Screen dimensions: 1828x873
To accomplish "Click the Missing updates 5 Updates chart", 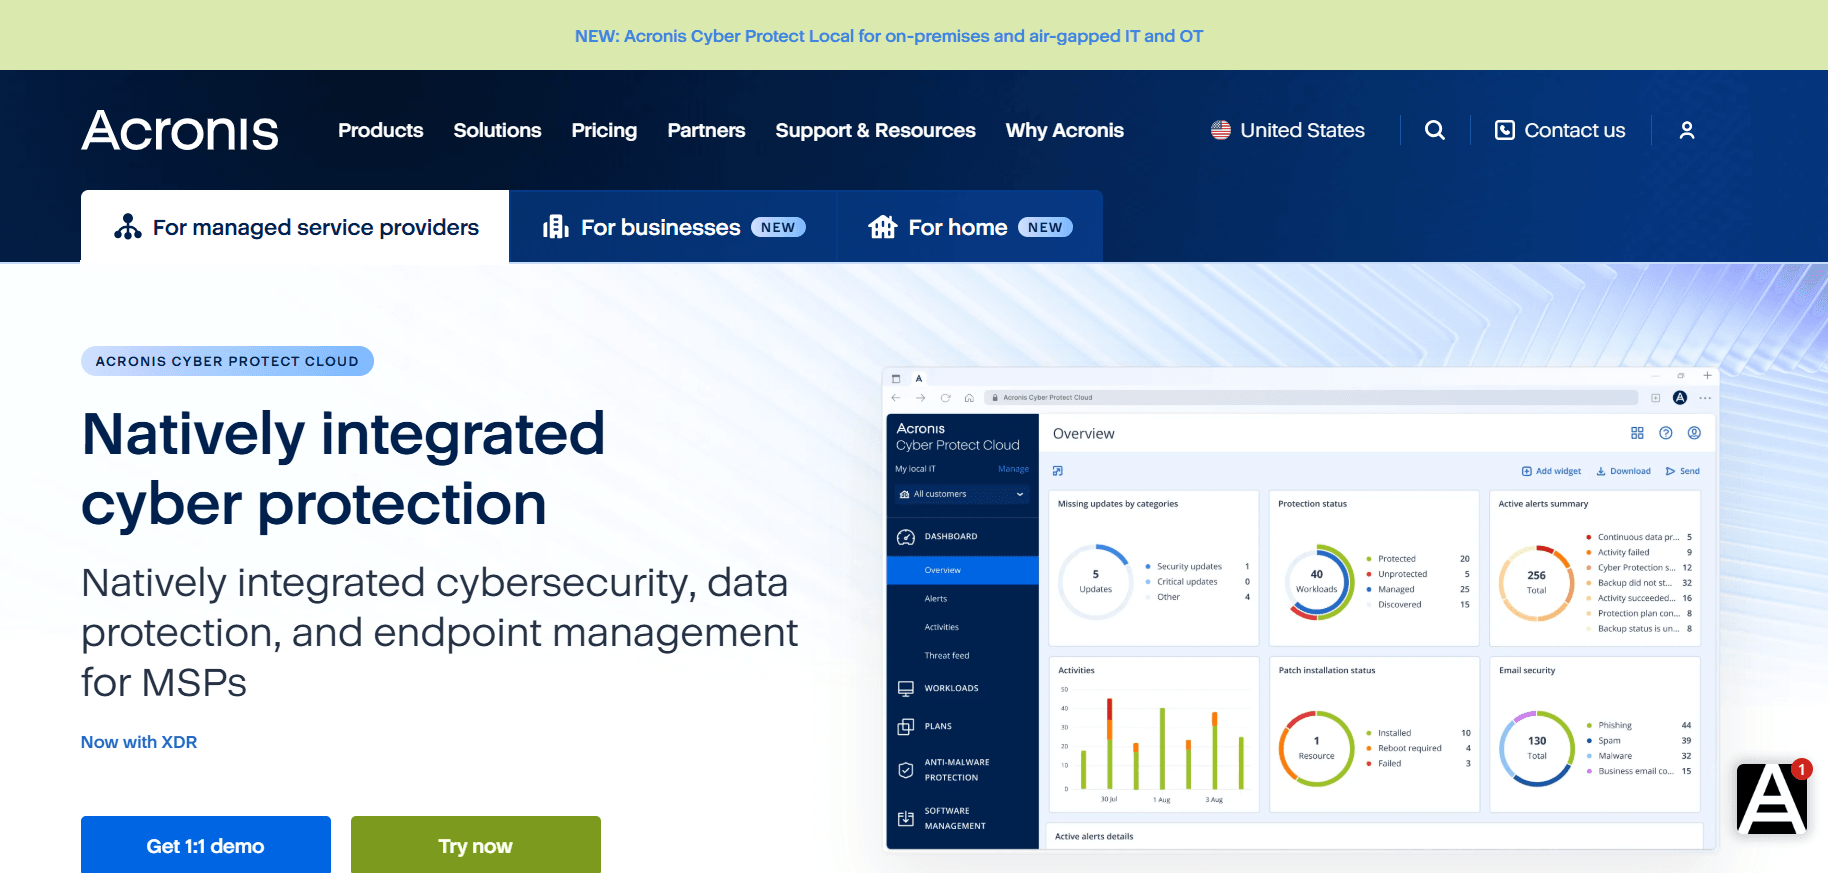I will click(1096, 582).
